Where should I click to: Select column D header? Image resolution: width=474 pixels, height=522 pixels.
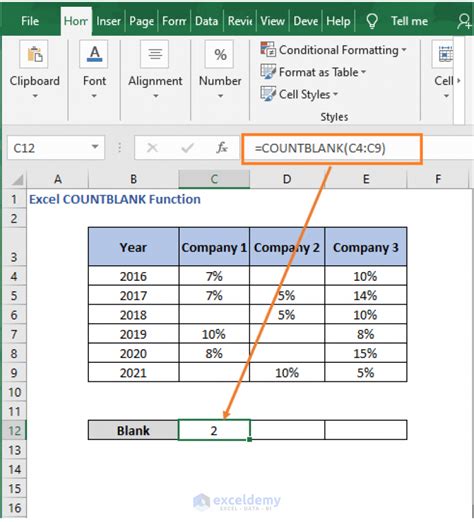(x=287, y=179)
